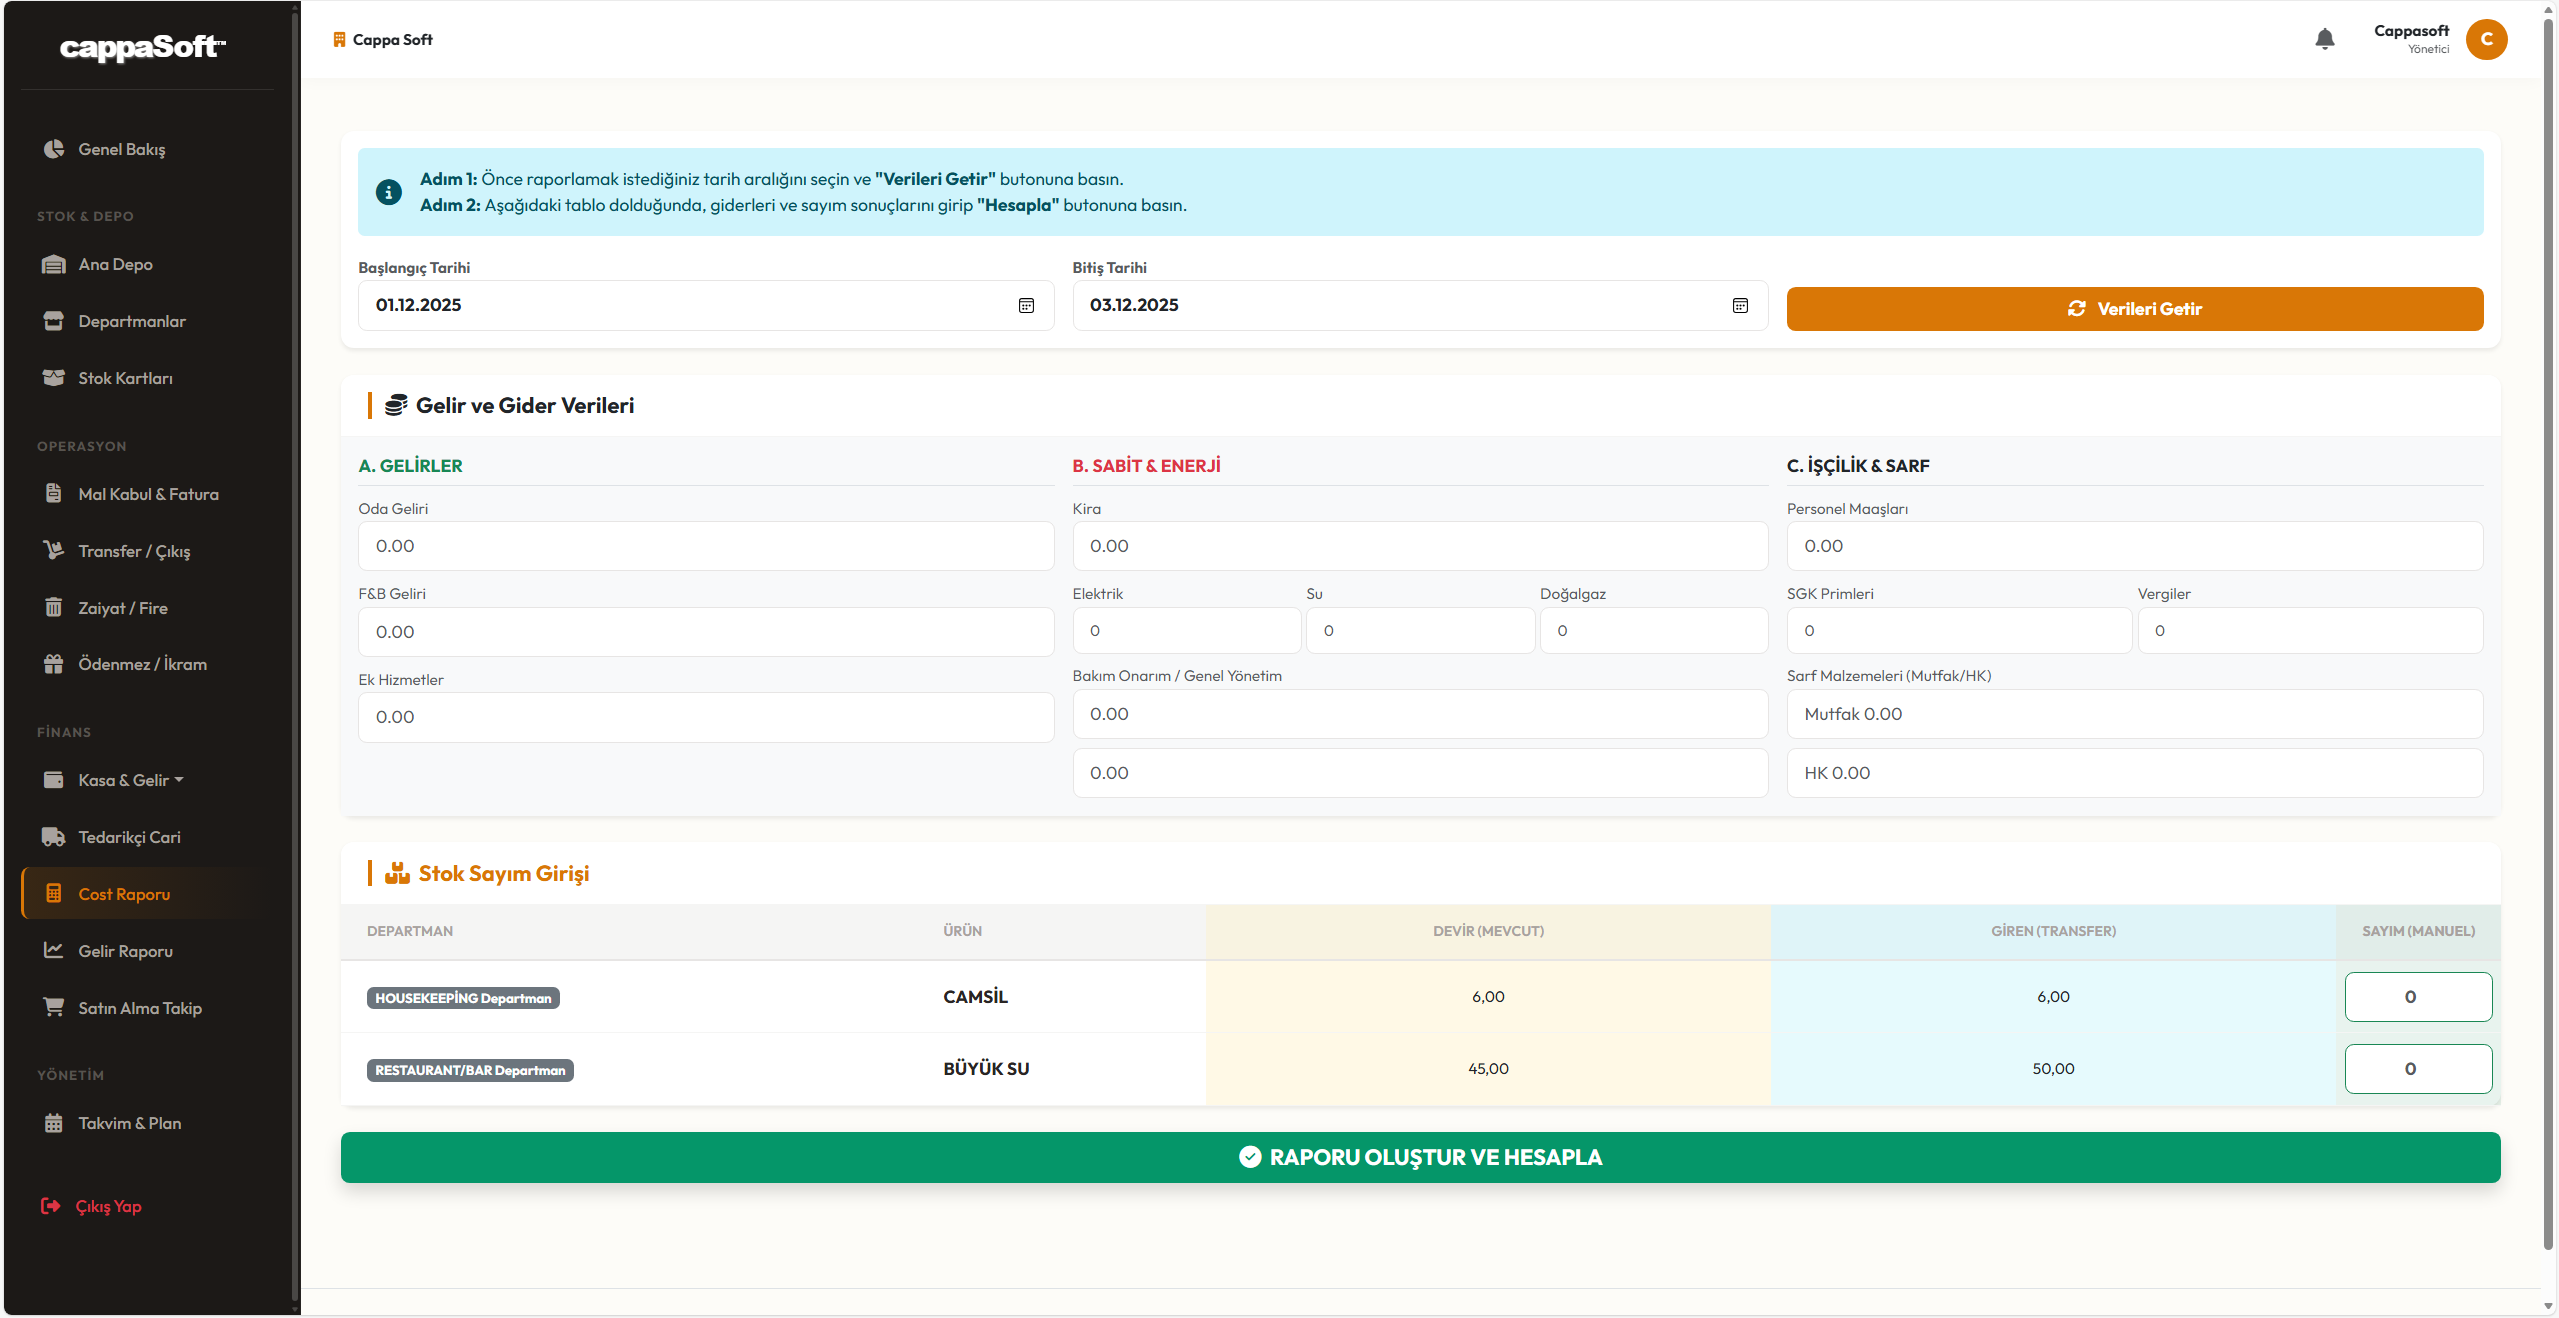The width and height of the screenshot is (2559, 1318).
Task: Open Takvim & Plan section
Action: (x=129, y=1123)
